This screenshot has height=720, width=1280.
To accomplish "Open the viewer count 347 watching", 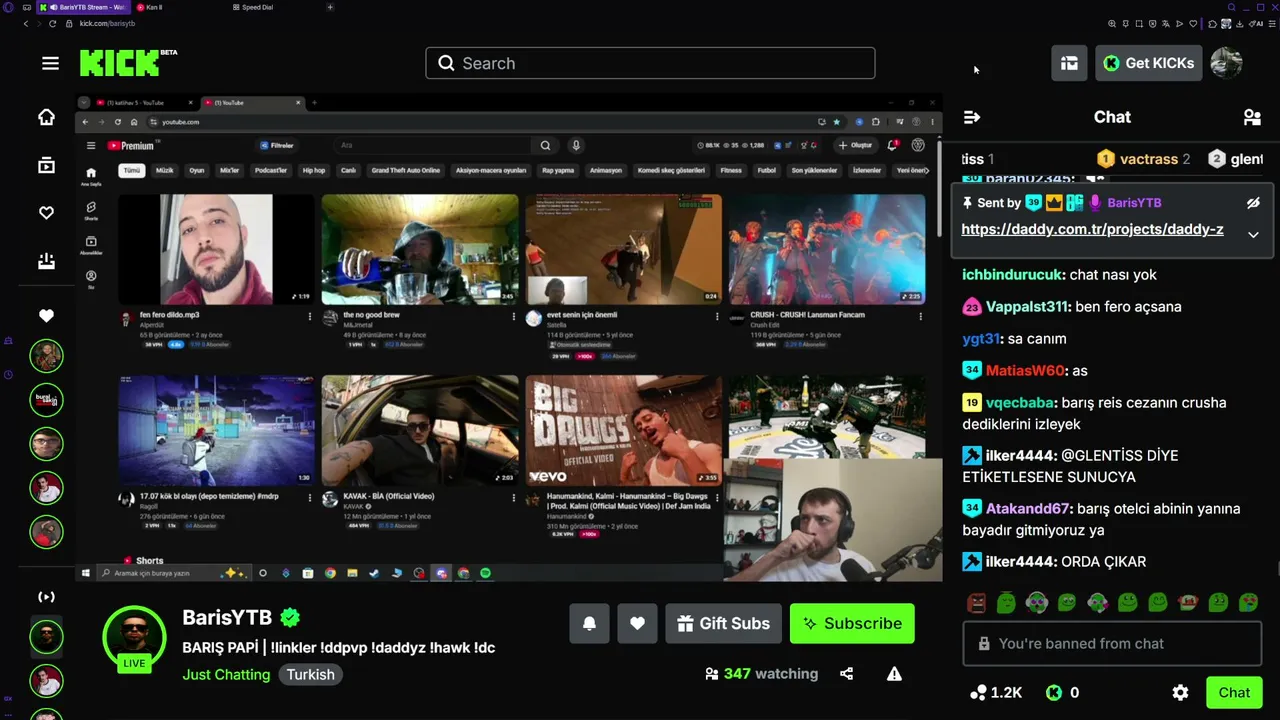I will point(761,674).
